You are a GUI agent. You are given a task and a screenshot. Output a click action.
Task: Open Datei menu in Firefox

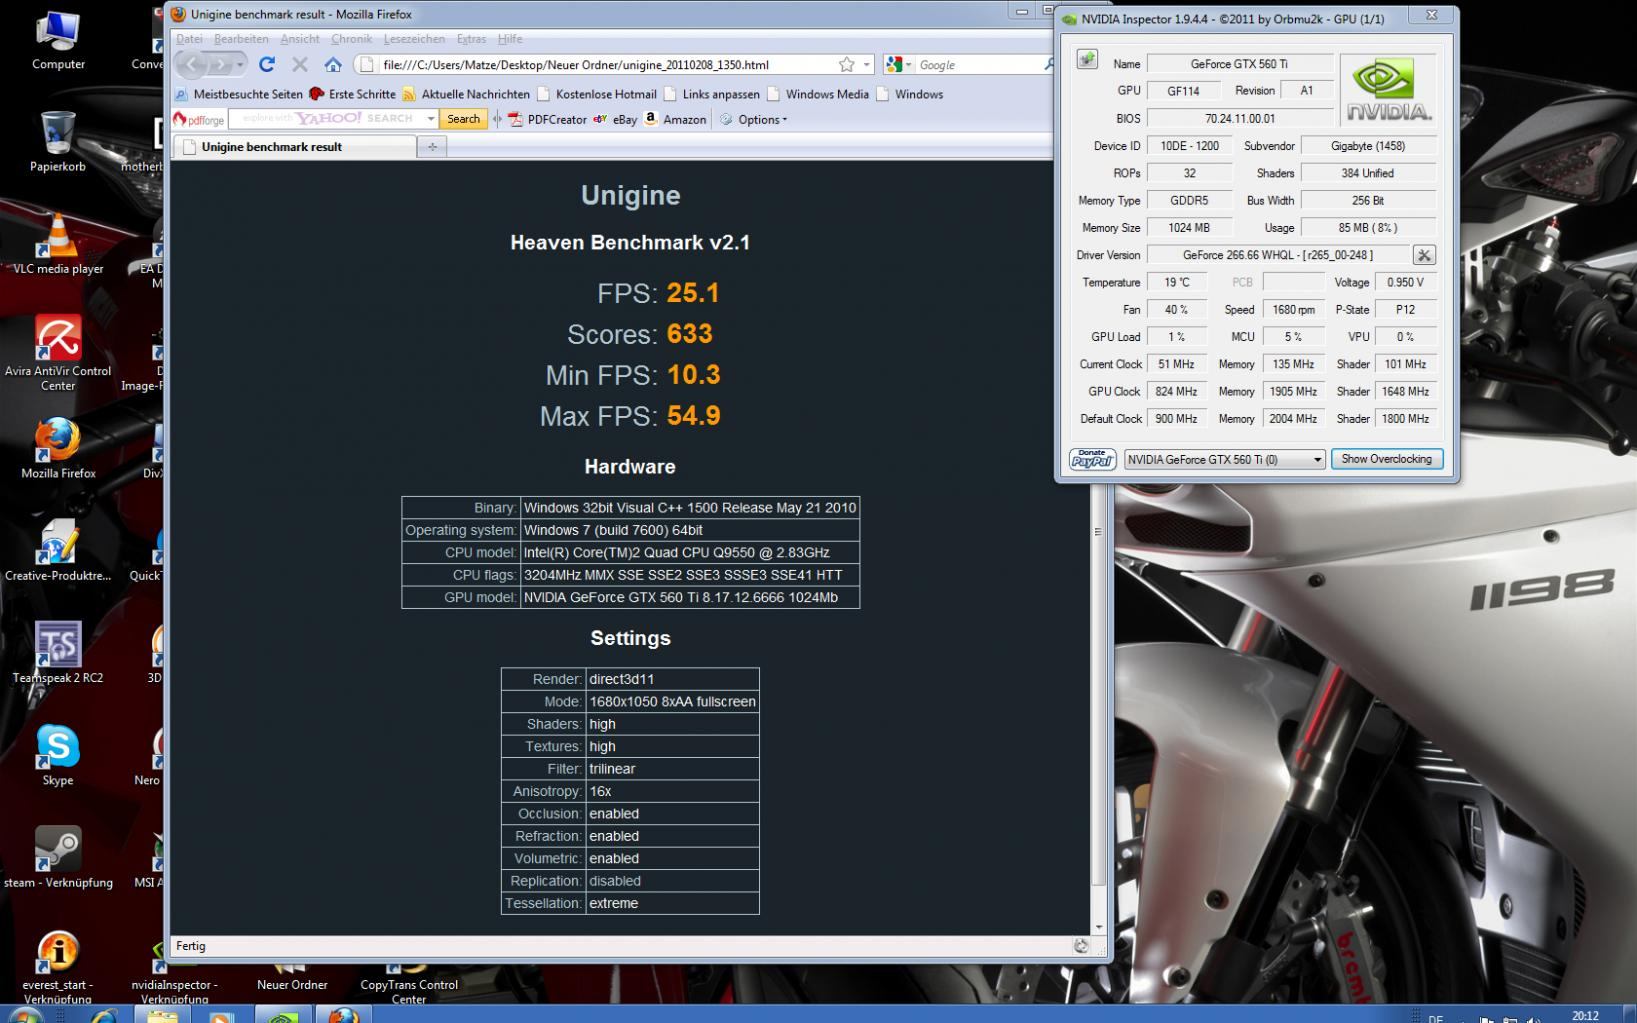tap(189, 39)
